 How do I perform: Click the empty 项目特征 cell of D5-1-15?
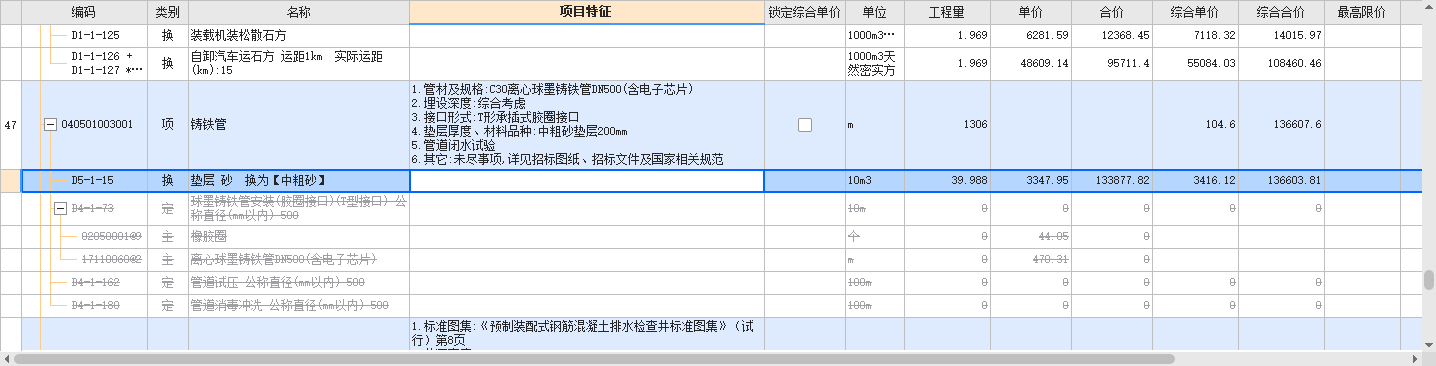point(587,181)
